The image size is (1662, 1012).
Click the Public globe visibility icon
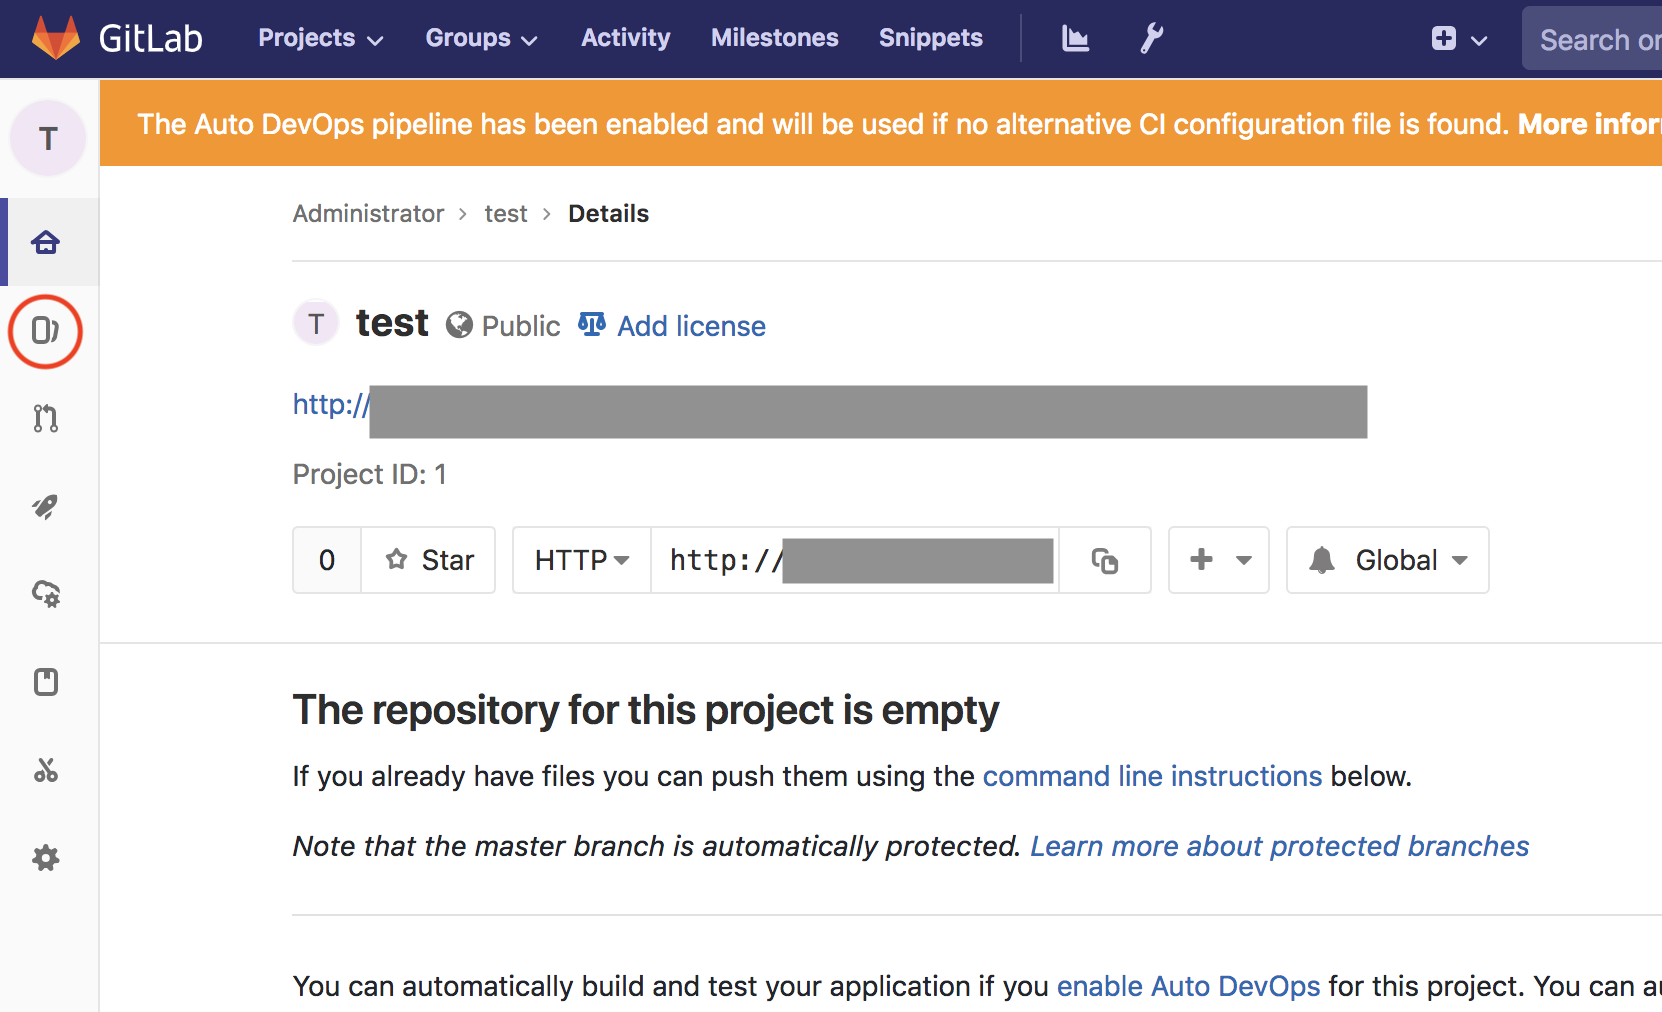tap(459, 325)
